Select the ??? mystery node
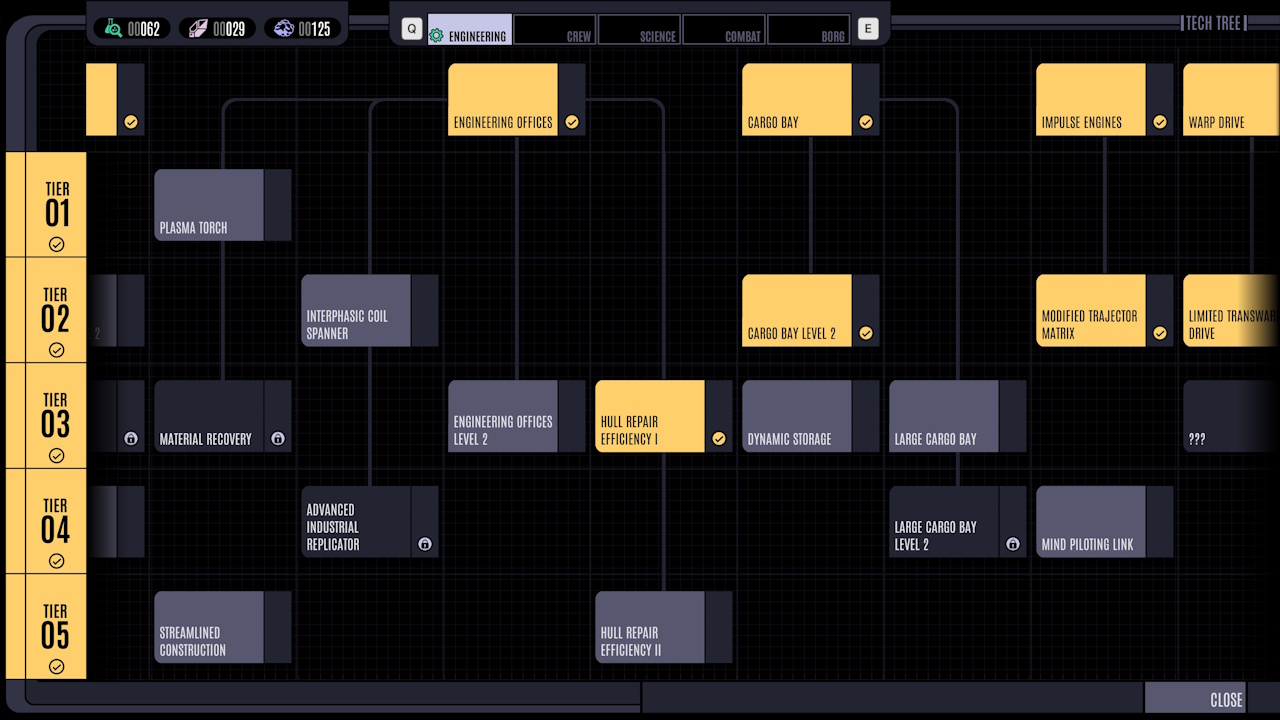The image size is (1280, 720). coord(1240,416)
